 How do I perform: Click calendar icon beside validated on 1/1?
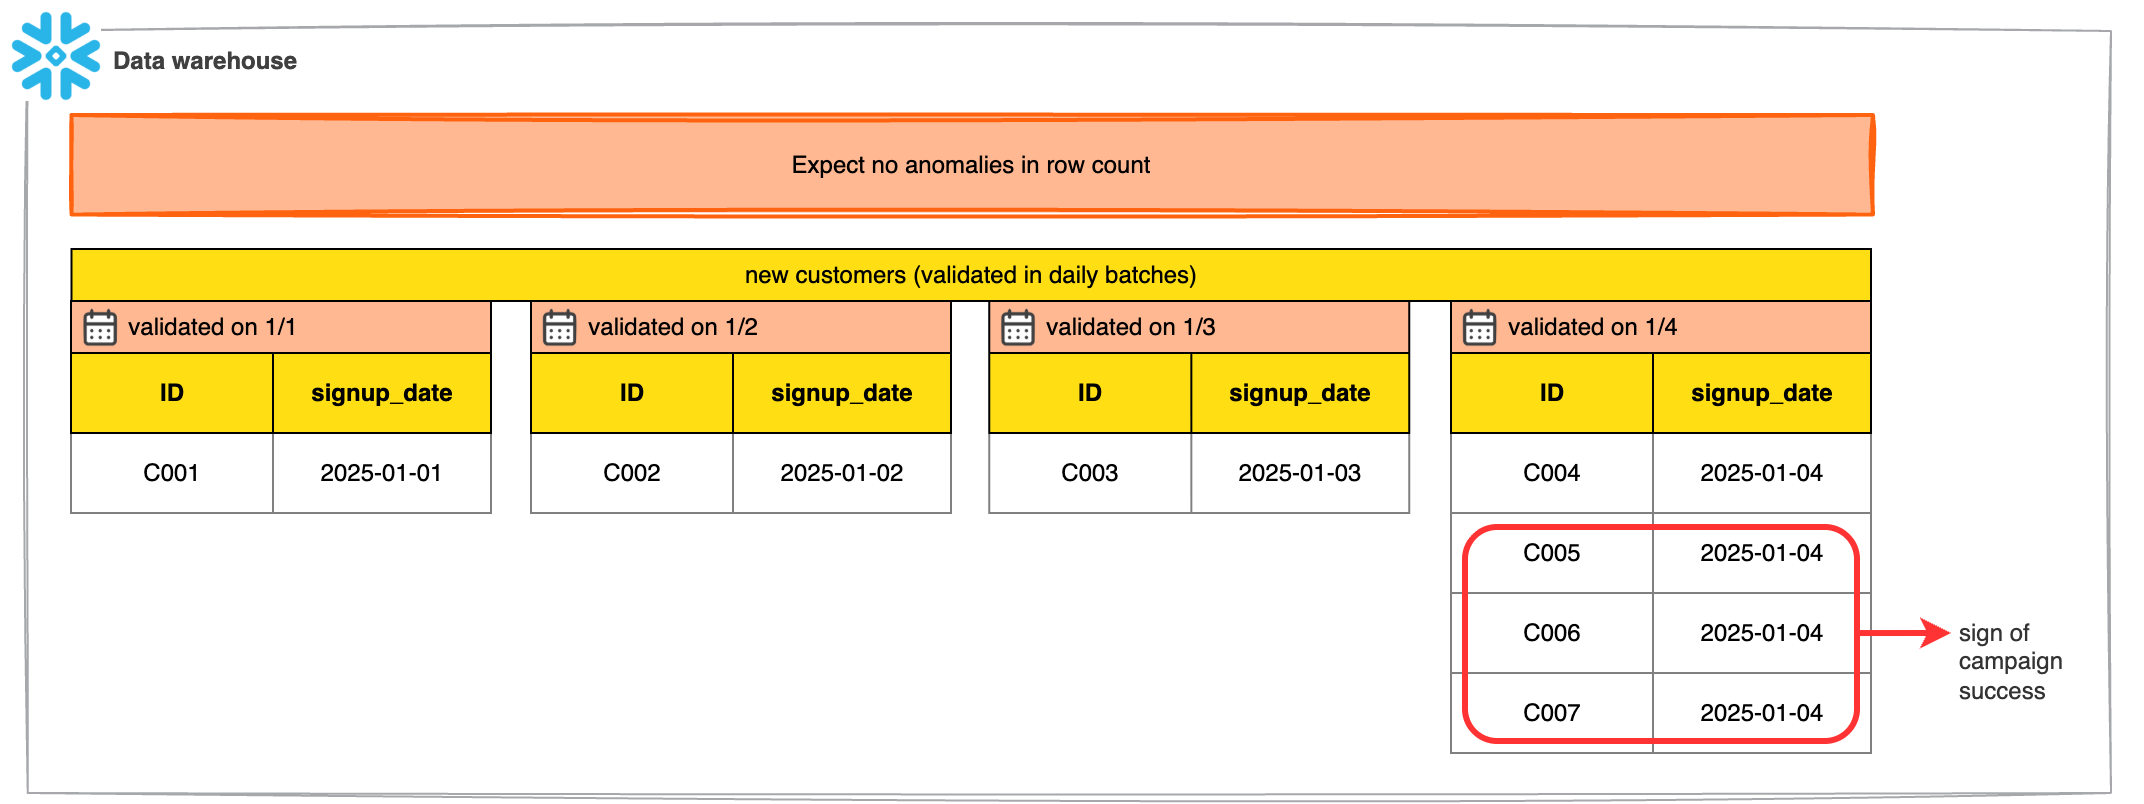[x=100, y=327]
